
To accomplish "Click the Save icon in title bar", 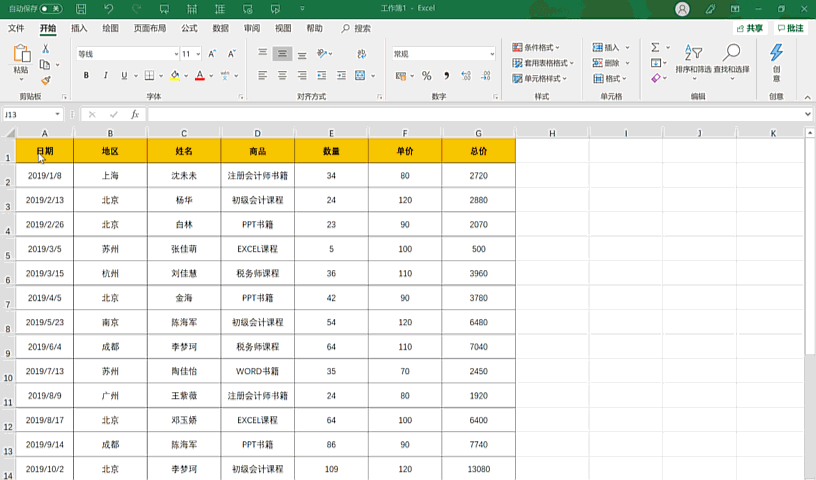I will 81,9.
